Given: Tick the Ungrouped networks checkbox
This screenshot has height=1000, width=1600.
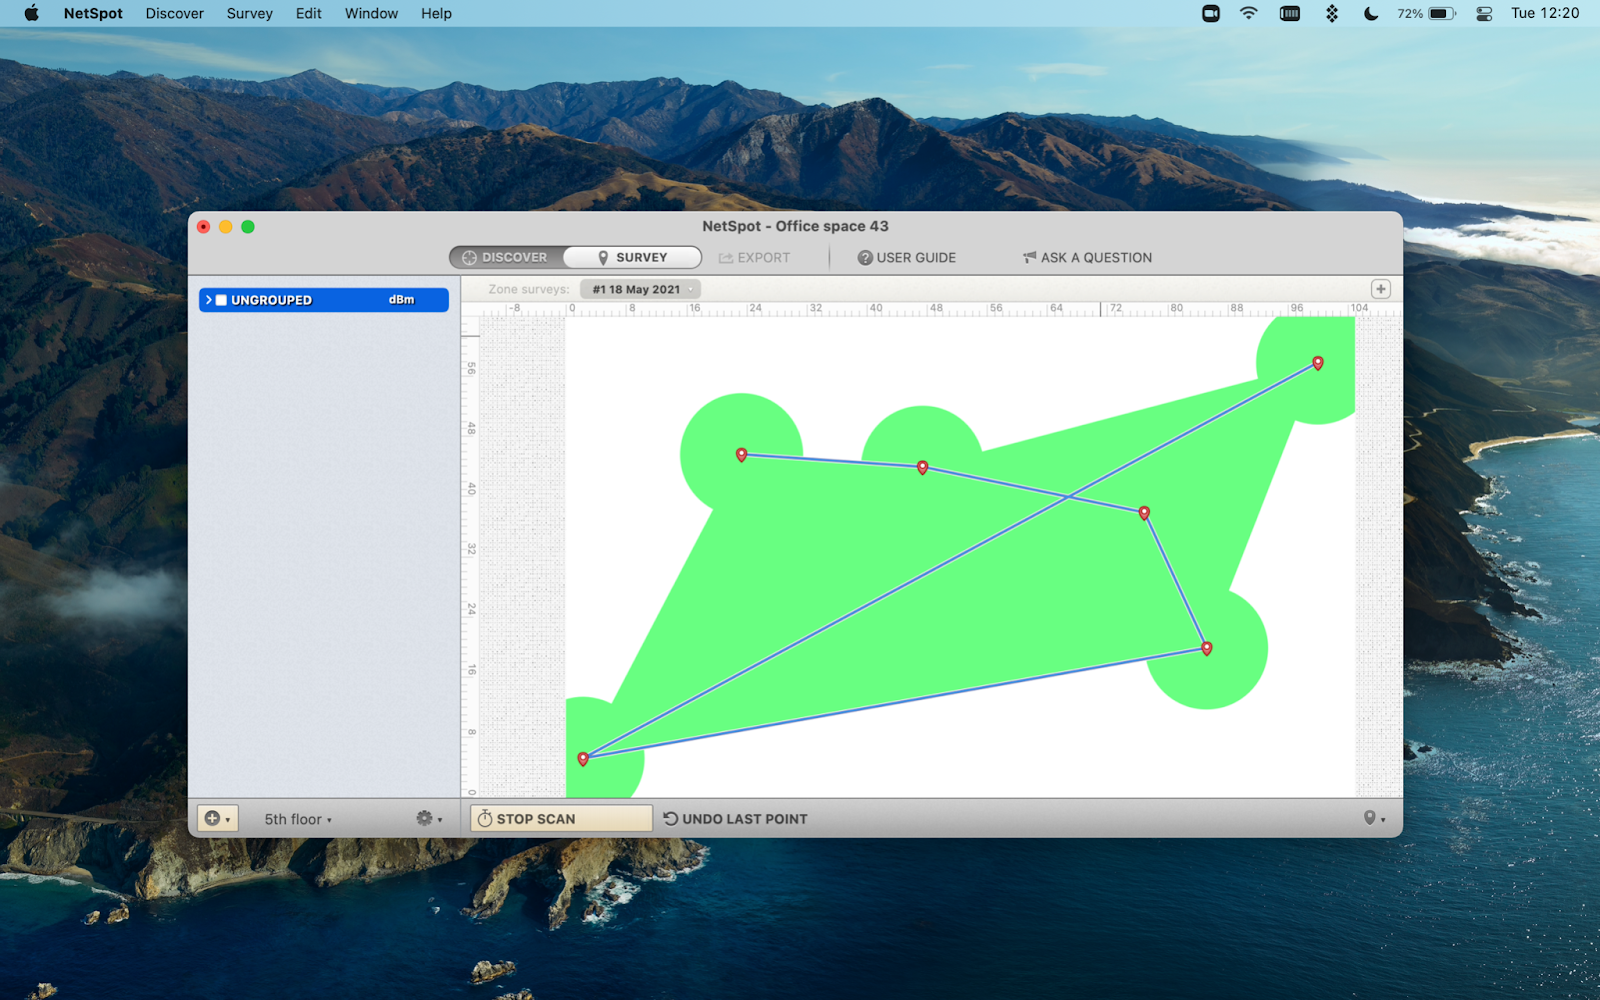Looking at the screenshot, I should (x=222, y=300).
